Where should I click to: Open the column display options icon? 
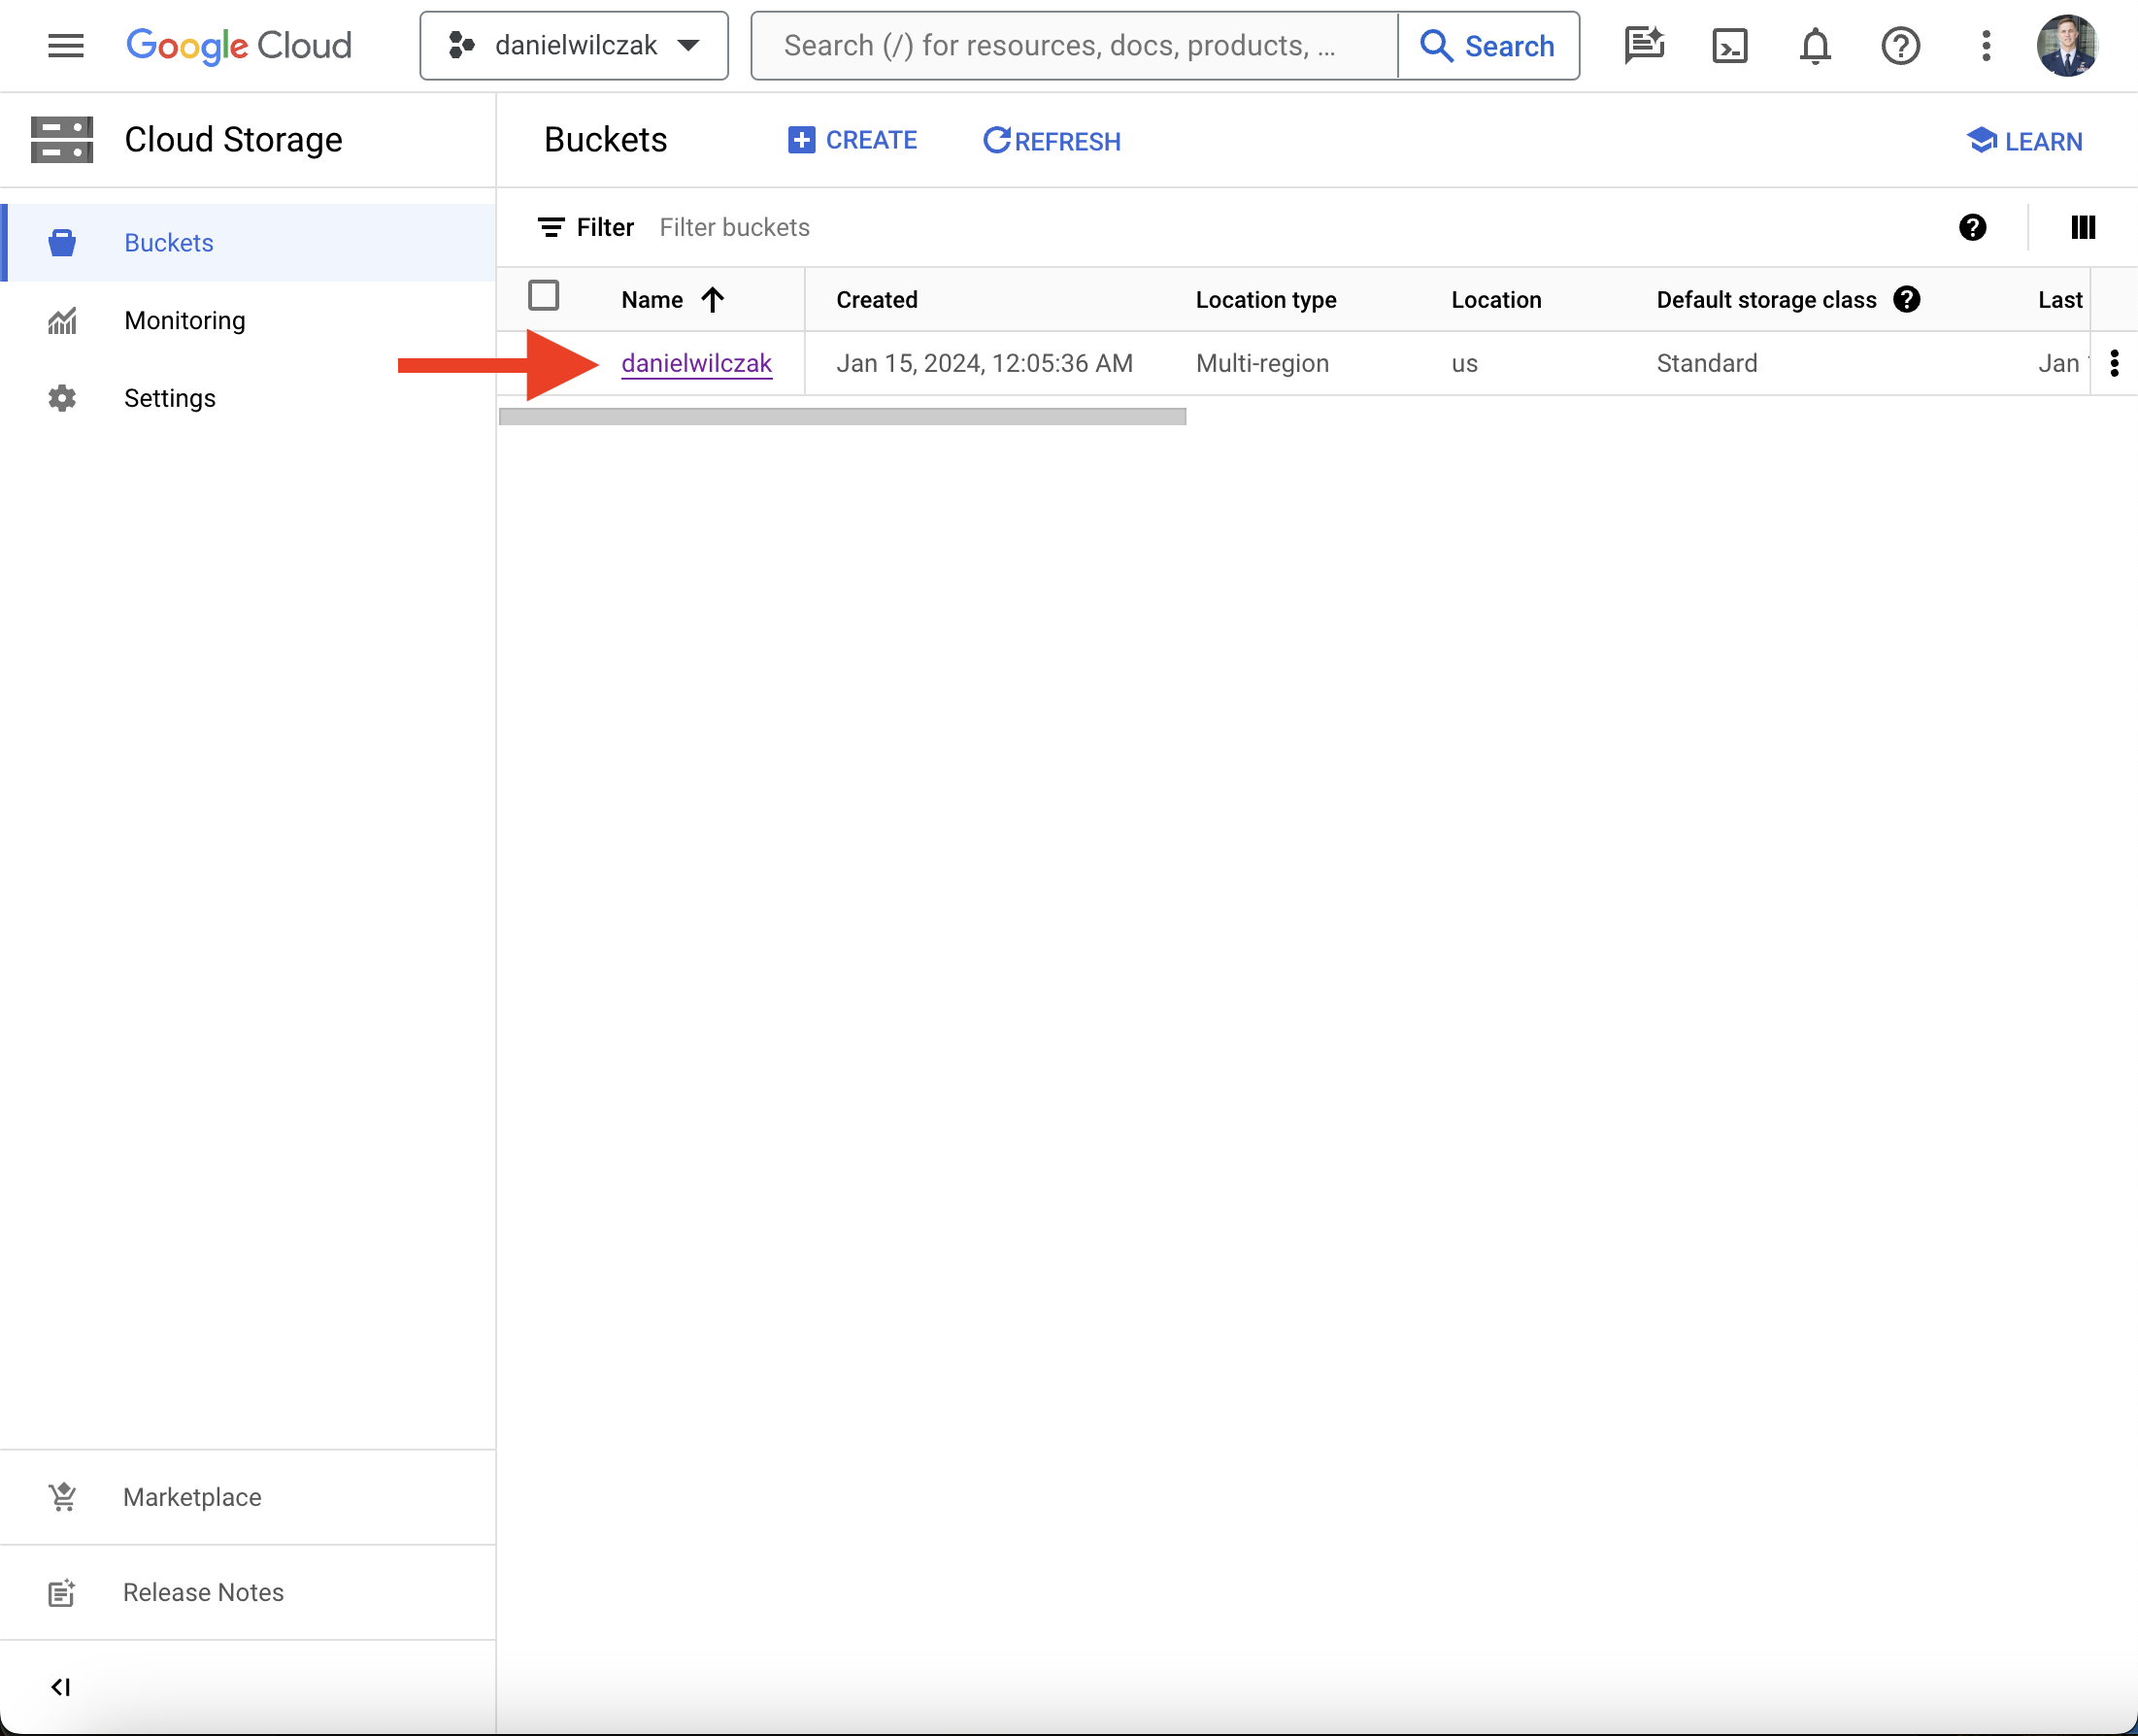pyautogui.click(x=2083, y=228)
